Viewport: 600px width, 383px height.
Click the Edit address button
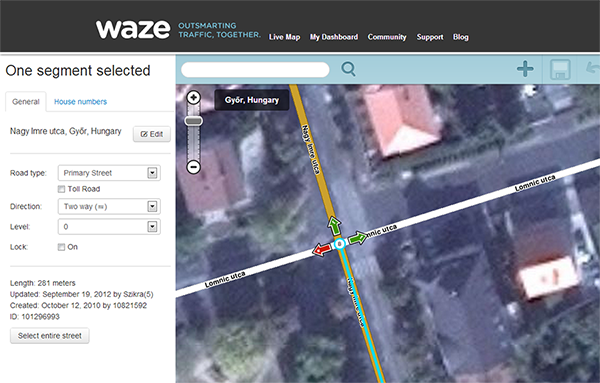[x=152, y=134]
